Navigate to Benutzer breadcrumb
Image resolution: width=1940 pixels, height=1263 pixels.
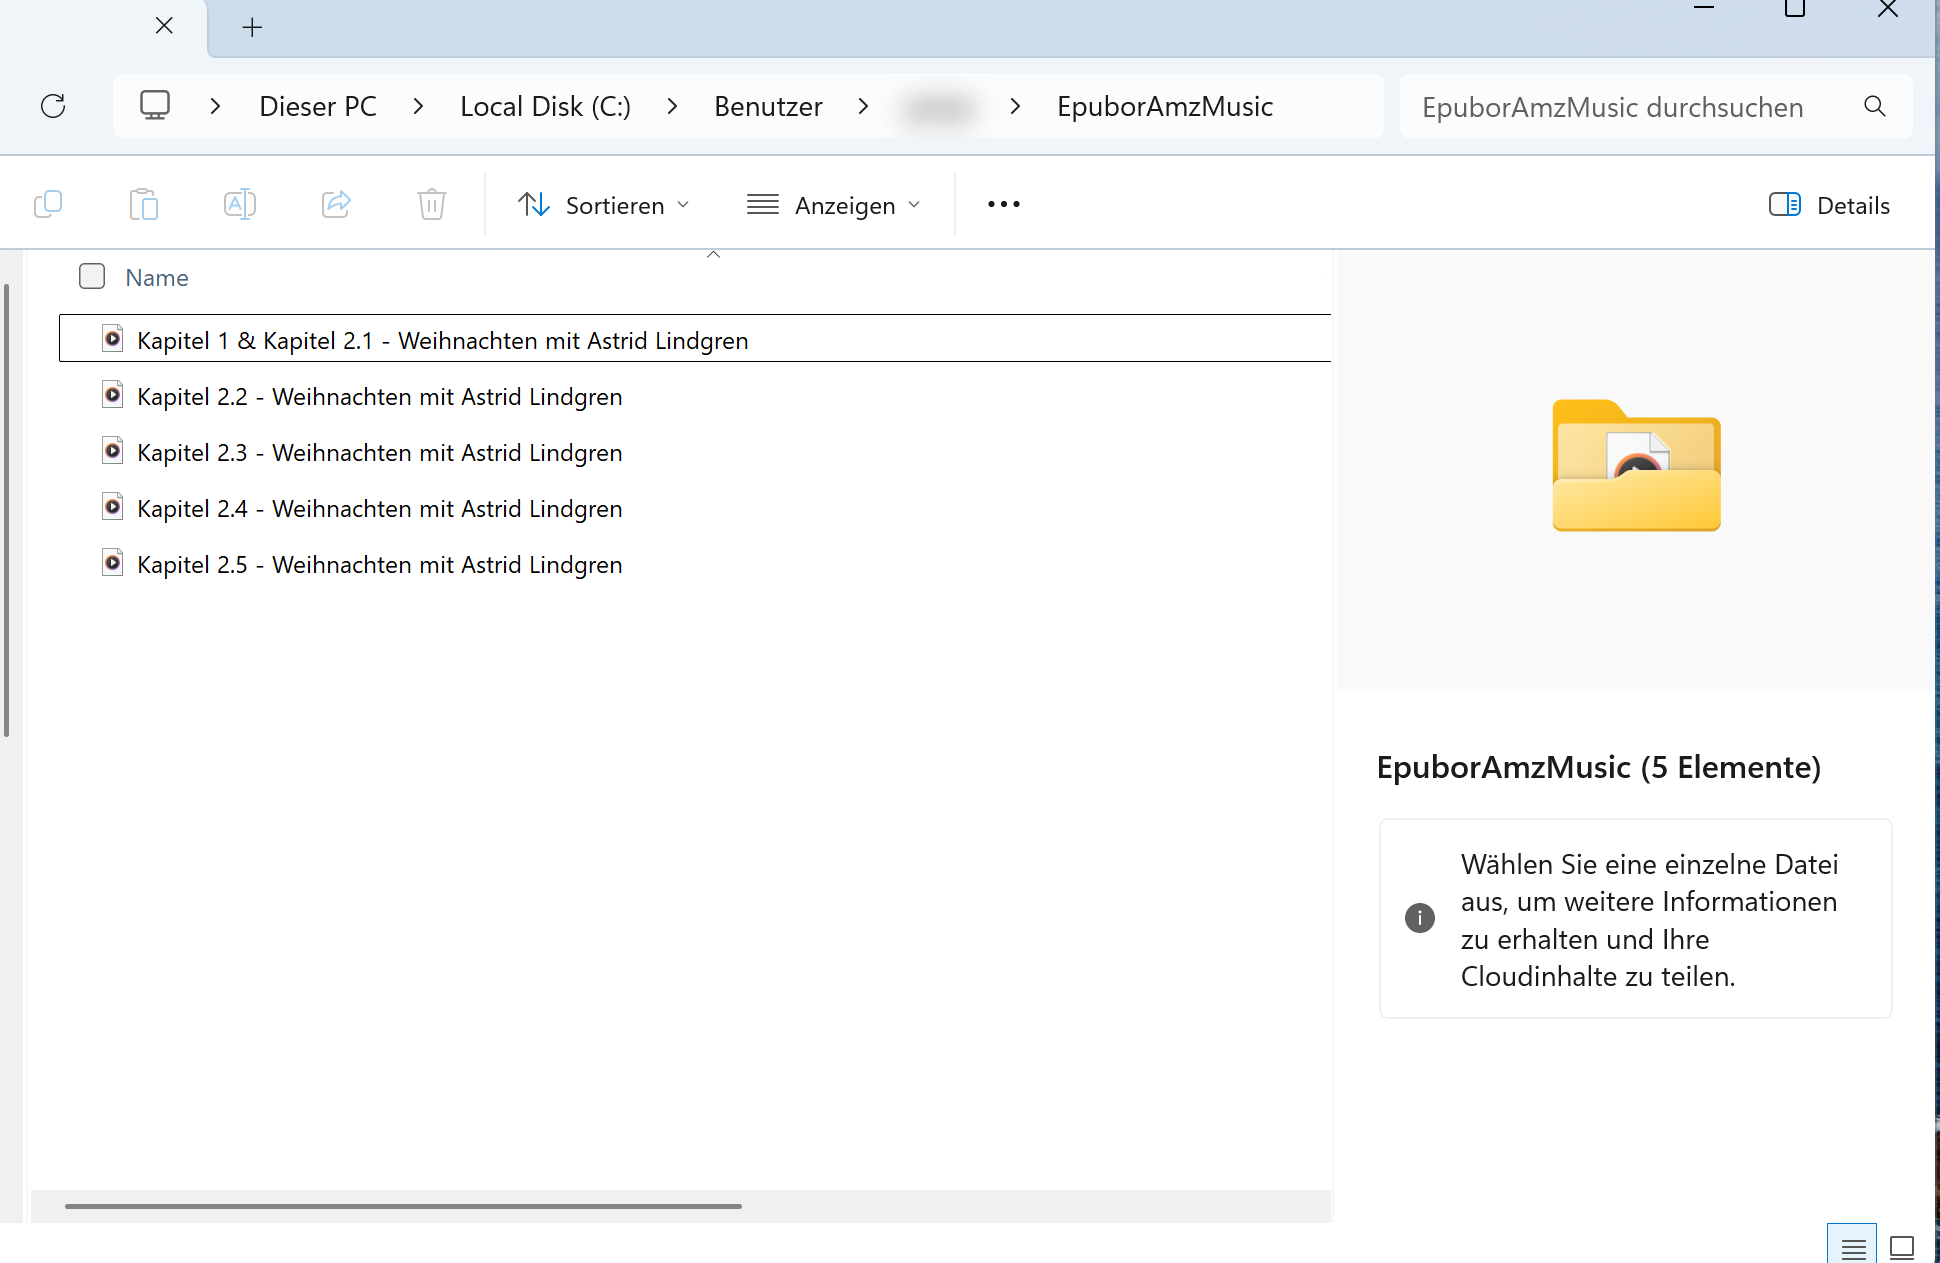click(x=768, y=107)
